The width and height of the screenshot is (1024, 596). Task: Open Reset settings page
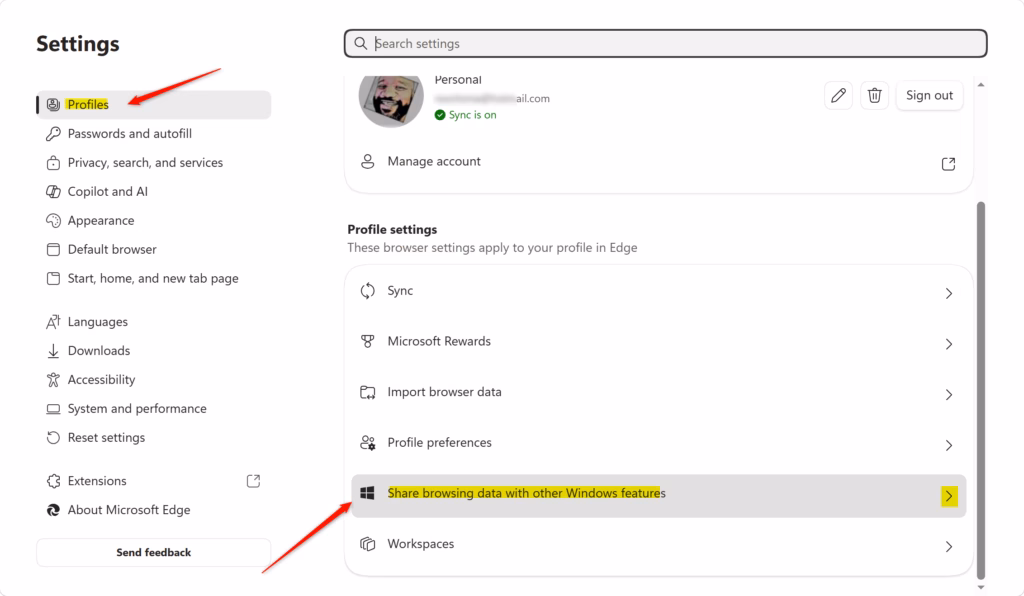click(153, 437)
